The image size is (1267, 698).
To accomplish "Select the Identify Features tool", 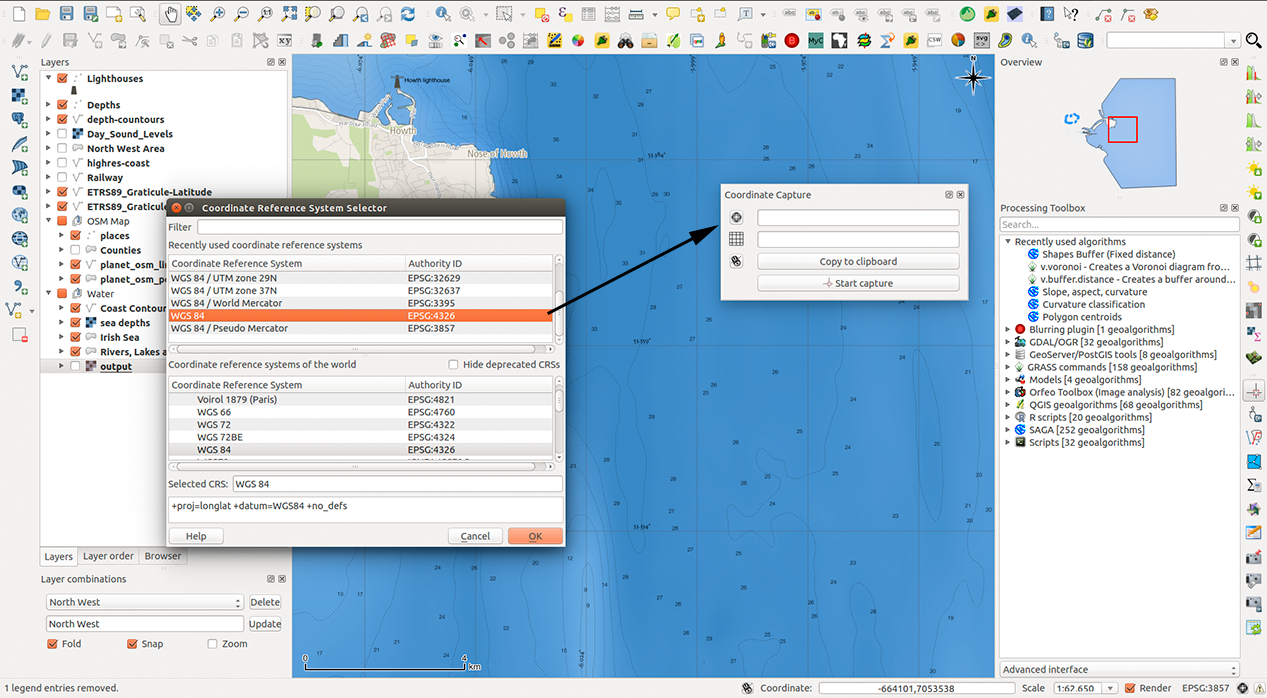I will click(442, 14).
